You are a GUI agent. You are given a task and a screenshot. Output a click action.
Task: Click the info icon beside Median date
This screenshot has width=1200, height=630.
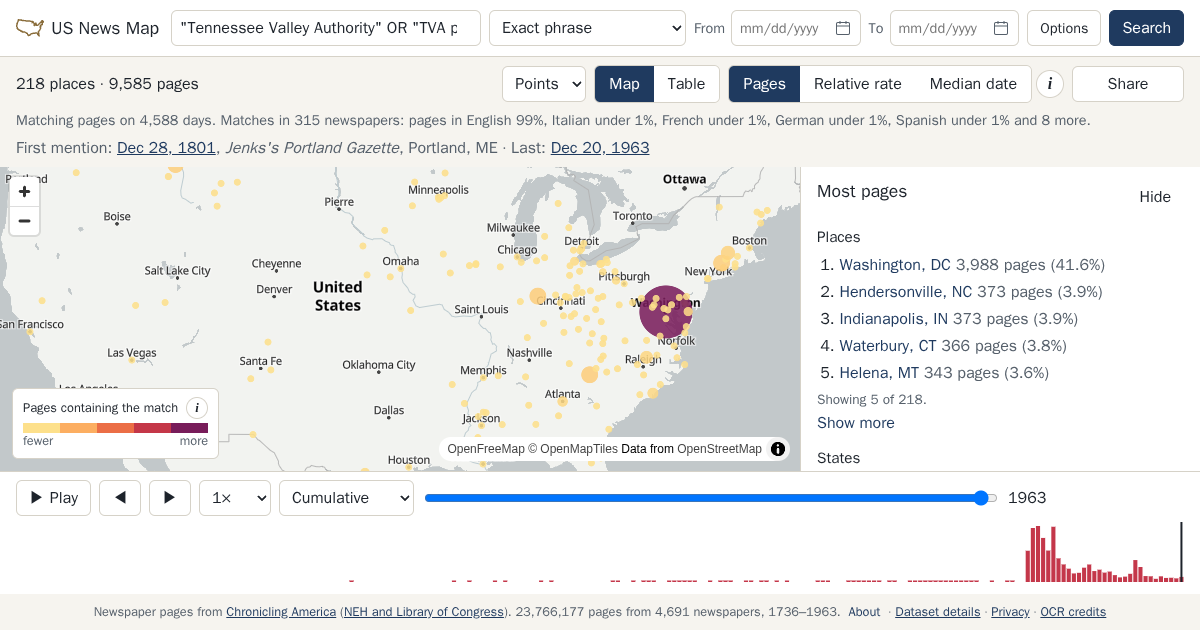tap(1049, 84)
